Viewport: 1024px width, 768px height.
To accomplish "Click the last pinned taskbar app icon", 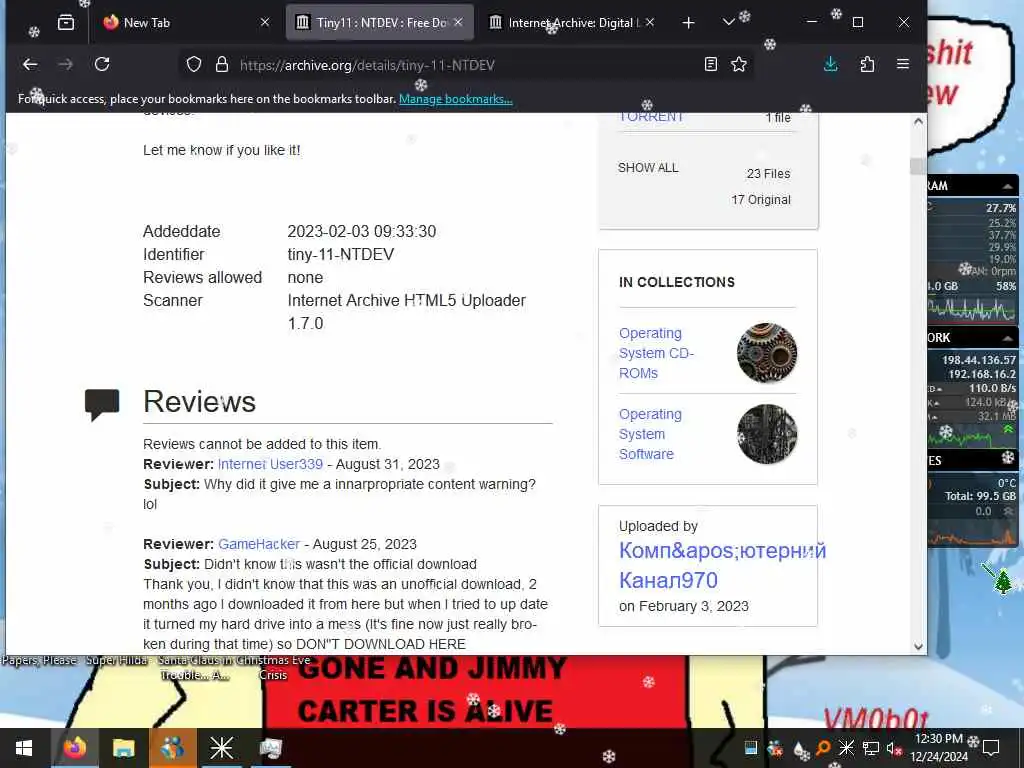I will (x=270, y=748).
